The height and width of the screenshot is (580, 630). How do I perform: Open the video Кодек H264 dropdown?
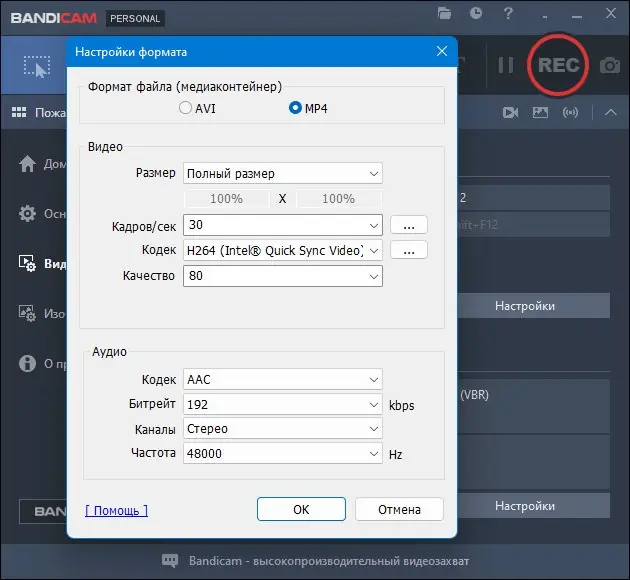click(x=282, y=251)
